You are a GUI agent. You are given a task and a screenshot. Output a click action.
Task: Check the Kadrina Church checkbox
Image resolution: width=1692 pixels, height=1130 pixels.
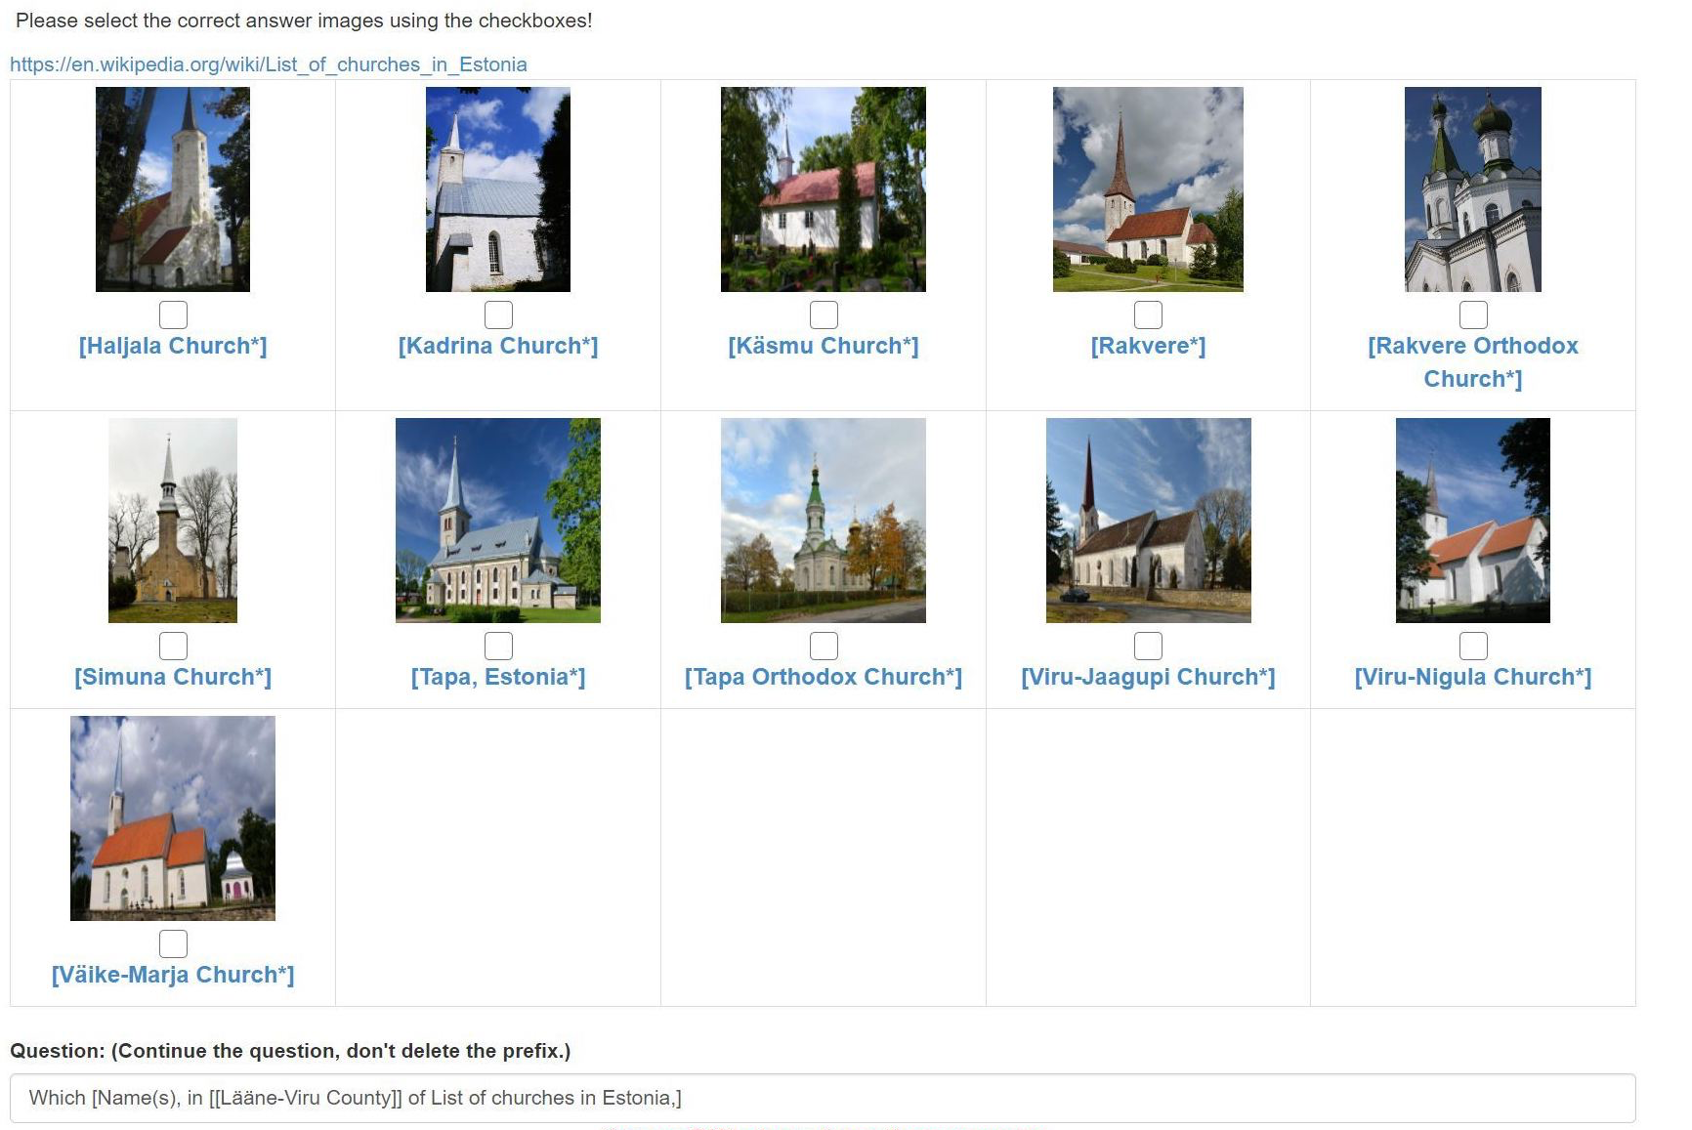pos(497,314)
